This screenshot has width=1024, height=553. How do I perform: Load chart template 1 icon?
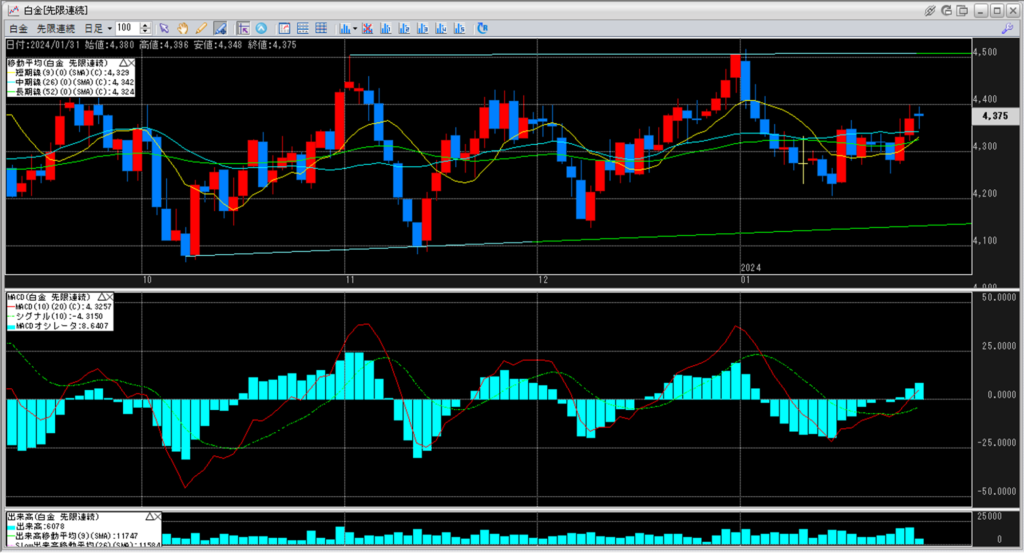(x=385, y=28)
